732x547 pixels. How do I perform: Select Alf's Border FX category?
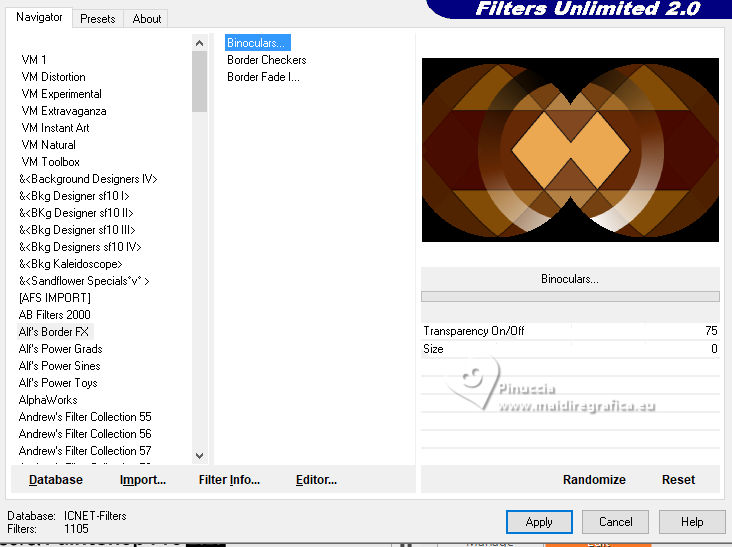pyautogui.click(x=55, y=332)
